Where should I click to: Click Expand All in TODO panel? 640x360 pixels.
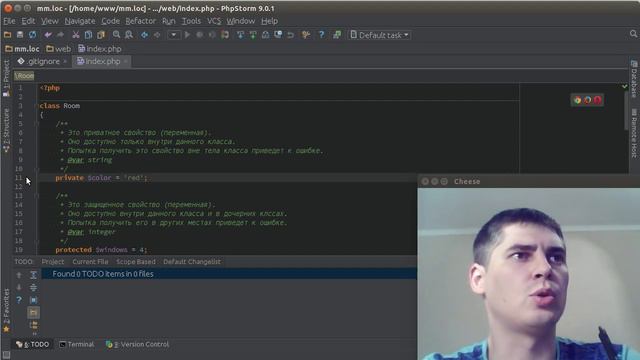coord(33,276)
